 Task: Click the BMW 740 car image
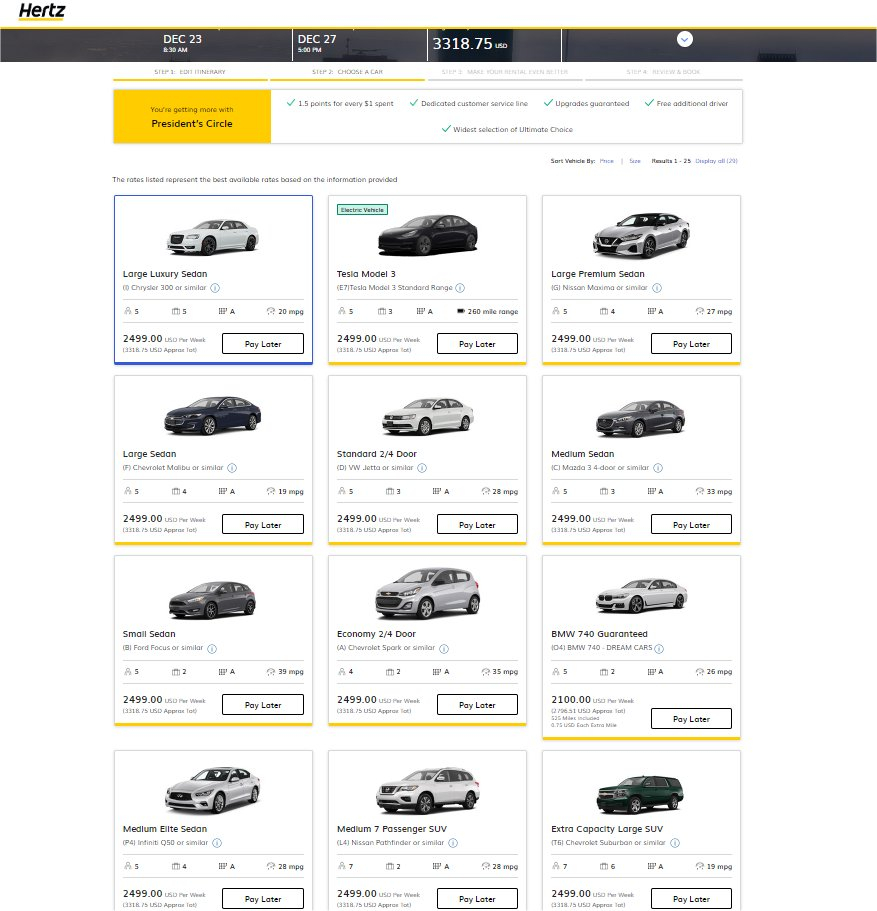click(641, 596)
